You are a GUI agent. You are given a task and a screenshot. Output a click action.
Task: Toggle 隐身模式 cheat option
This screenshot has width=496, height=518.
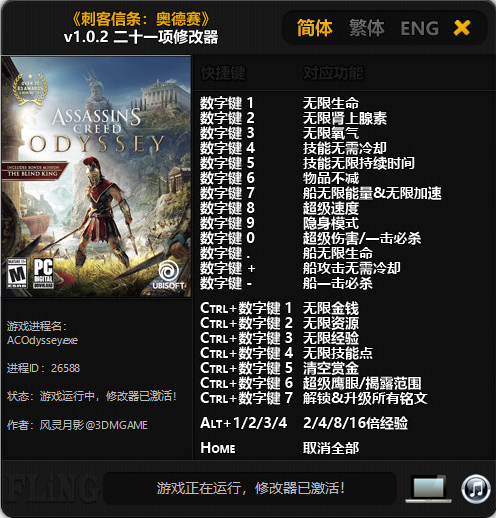[x=331, y=223]
